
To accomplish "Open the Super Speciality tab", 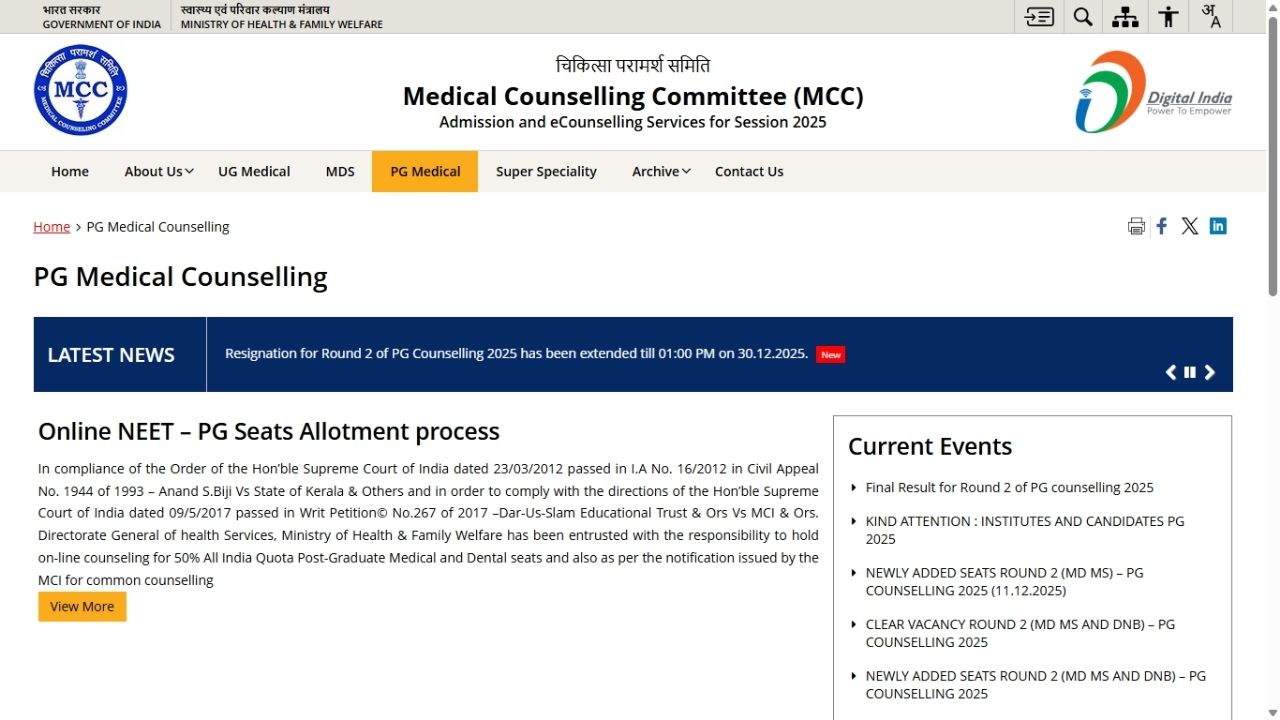I will point(546,171).
